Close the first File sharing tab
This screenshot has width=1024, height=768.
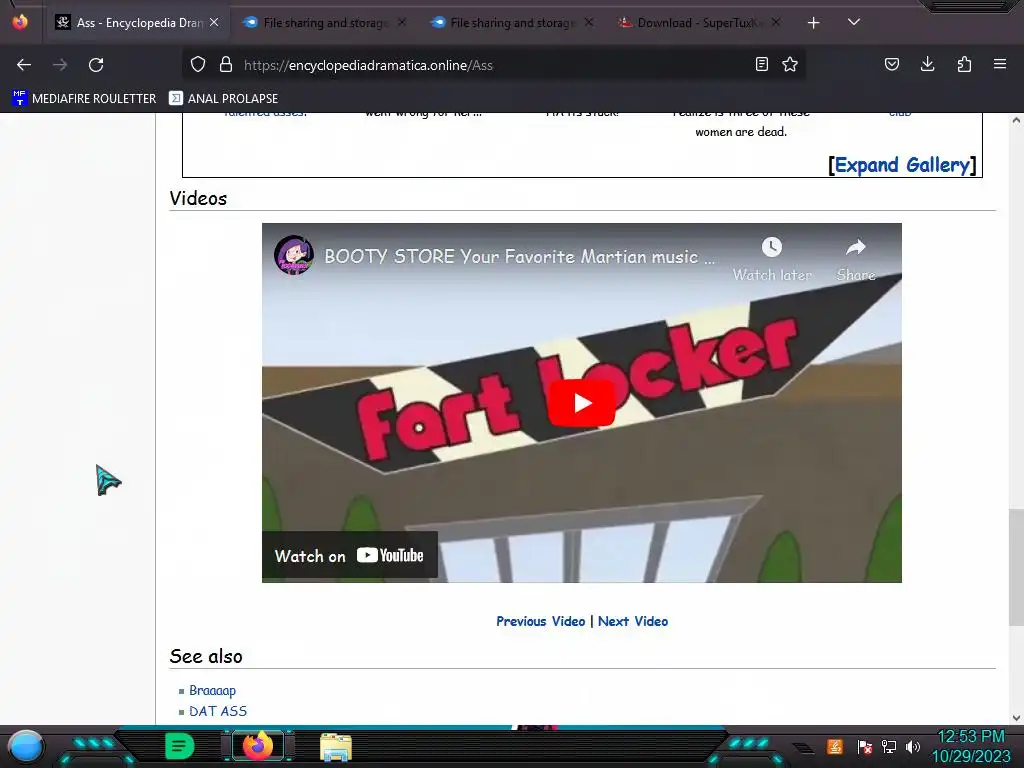[402, 22]
